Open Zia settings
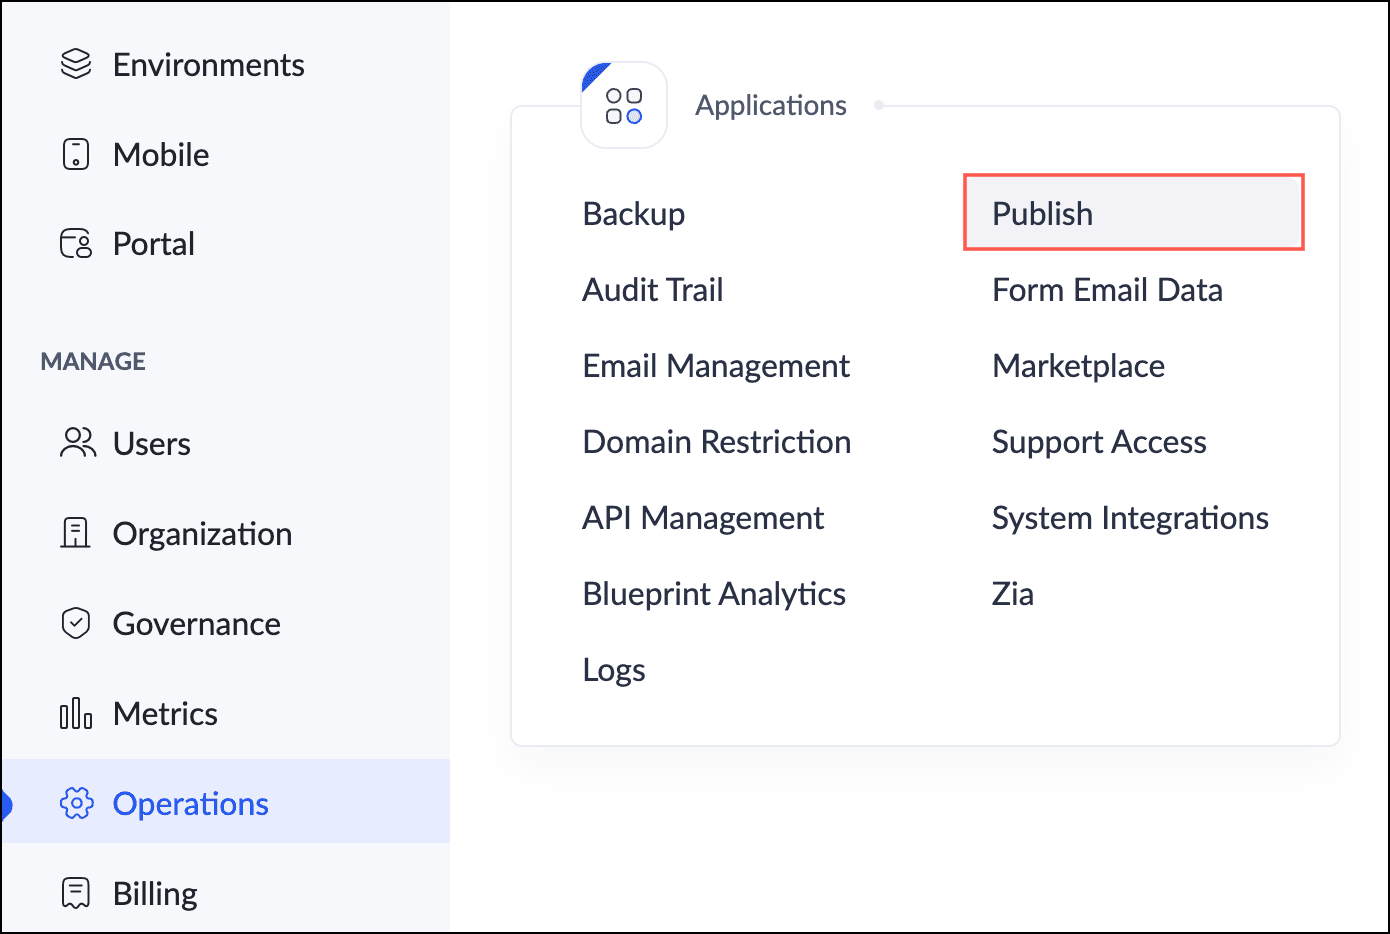The width and height of the screenshot is (1390, 934). coord(1012,594)
